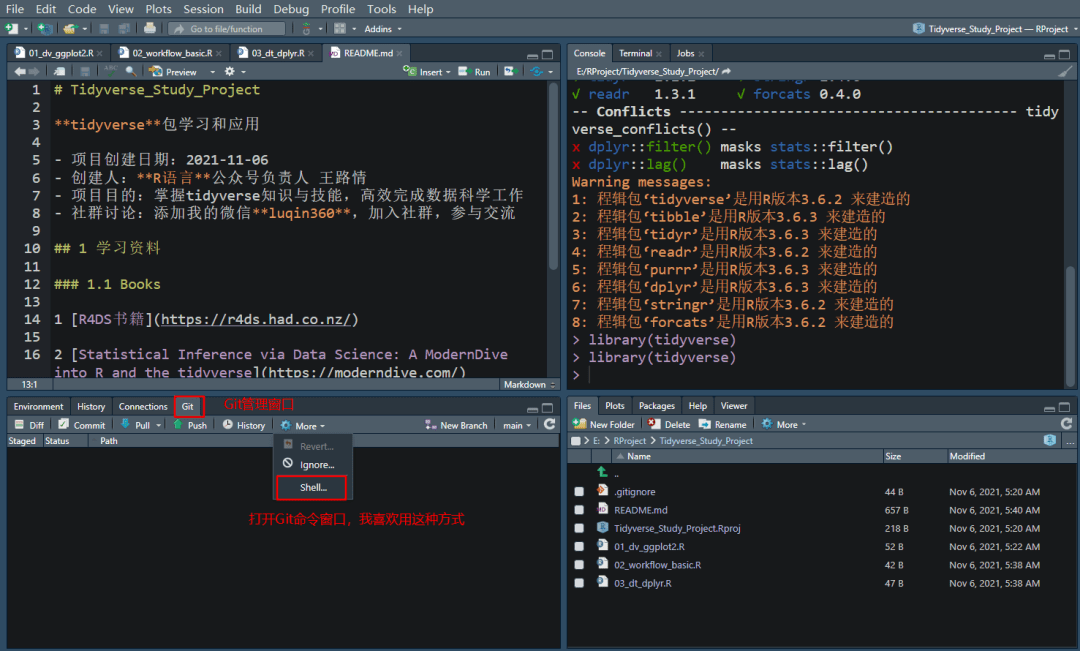Screen dimensions: 1080x651
Task: Select Shell... from the More menu
Action: coord(312,488)
